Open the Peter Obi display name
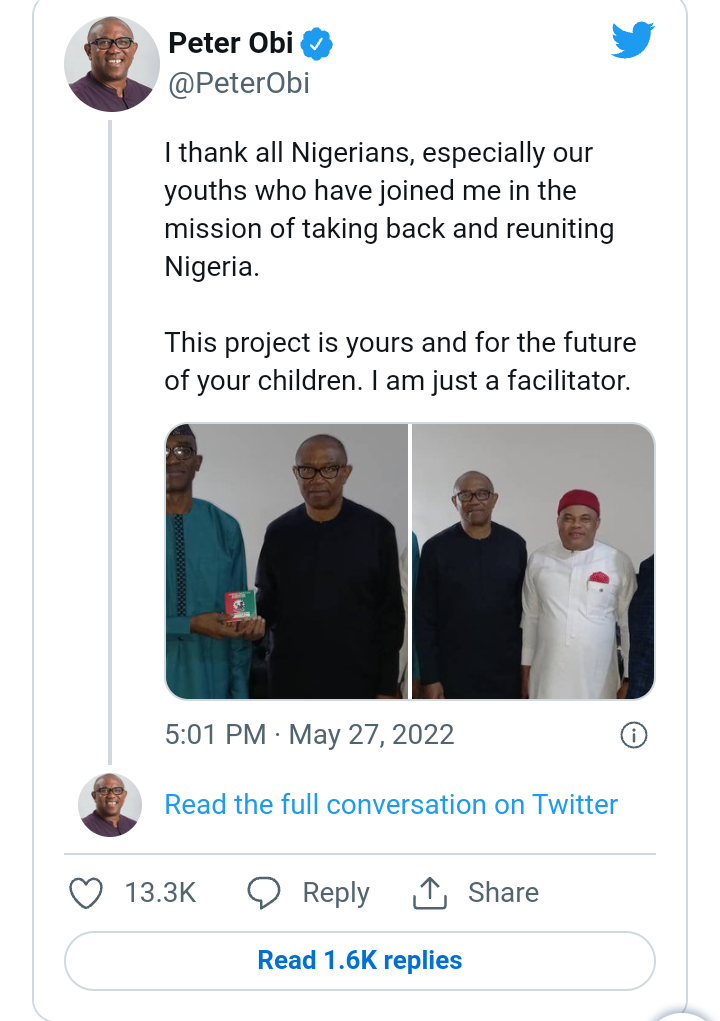Image resolution: width=720 pixels, height=1021 pixels. tap(230, 44)
